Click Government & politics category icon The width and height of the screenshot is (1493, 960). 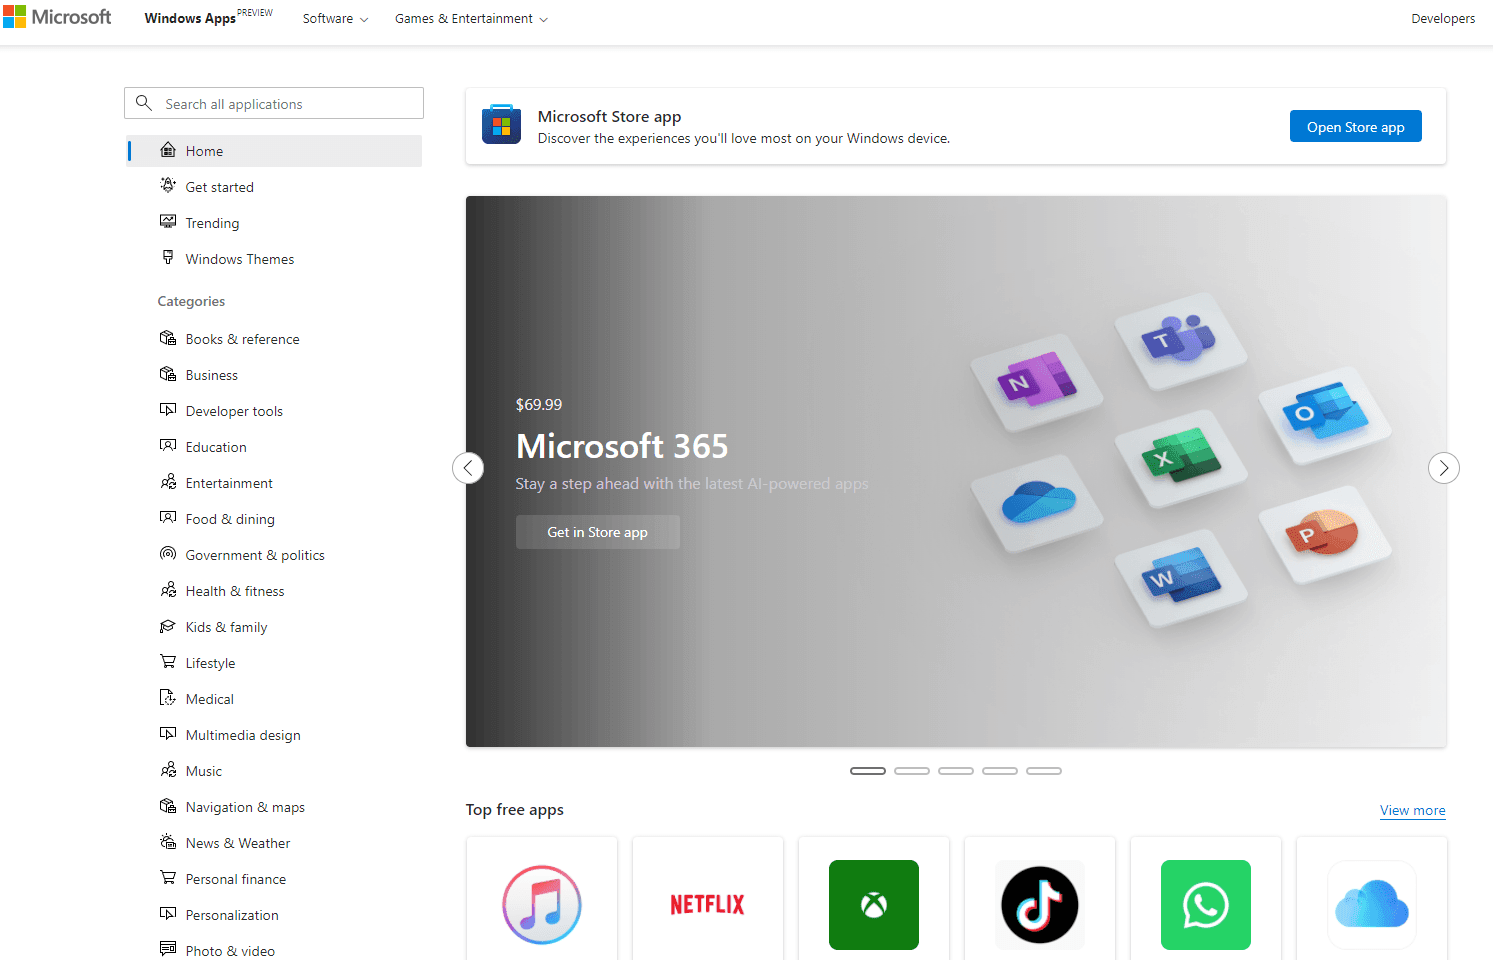tap(168, 554)
